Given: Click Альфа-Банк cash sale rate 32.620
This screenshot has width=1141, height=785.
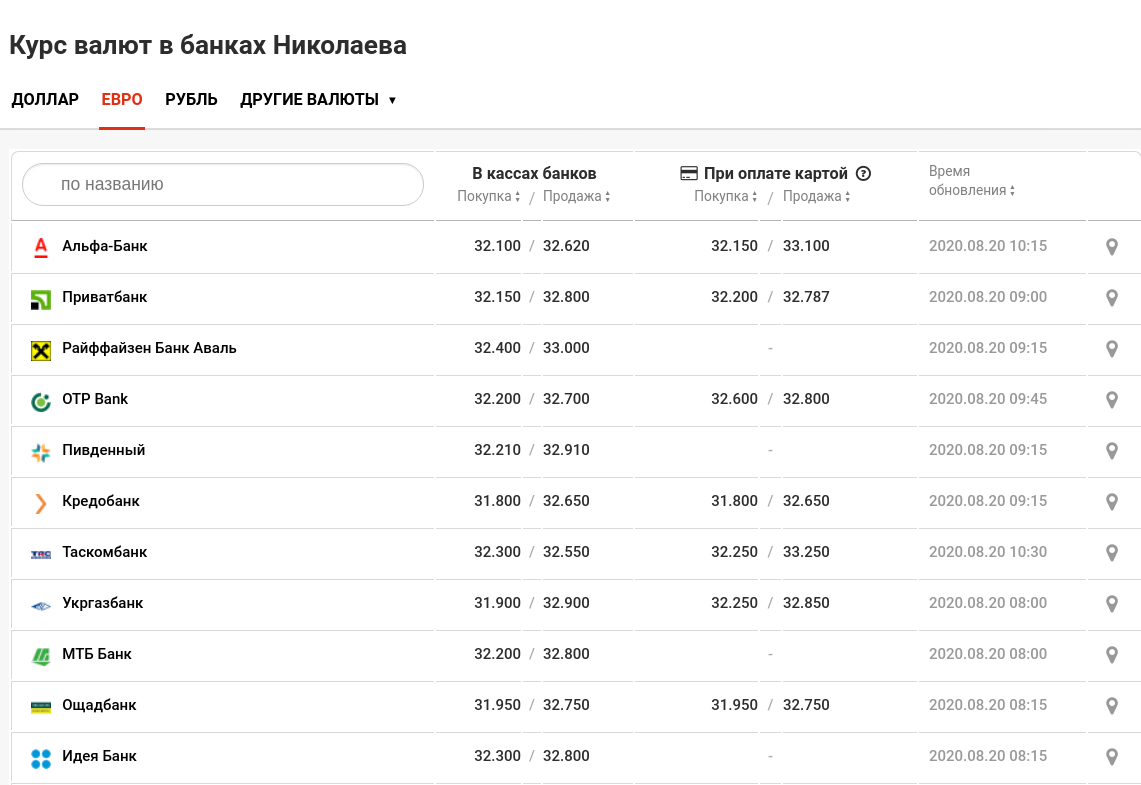Looking at the screenshot, I should [566, 246].
